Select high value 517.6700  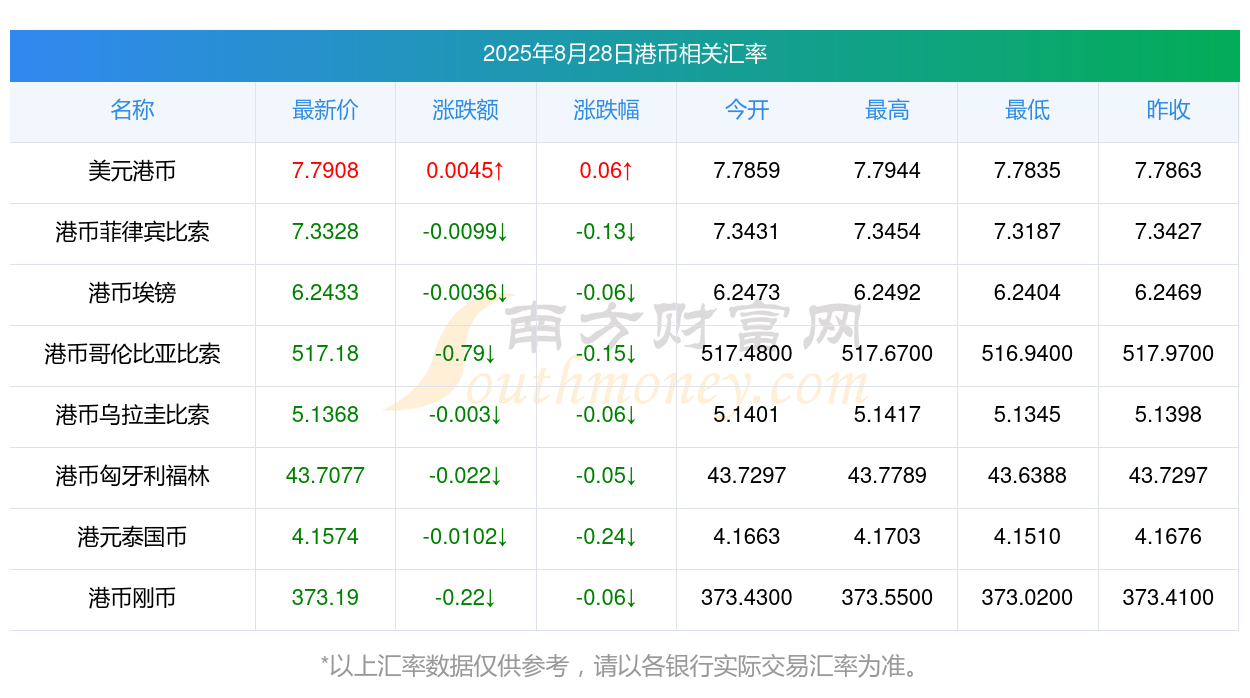click(887, 354)
